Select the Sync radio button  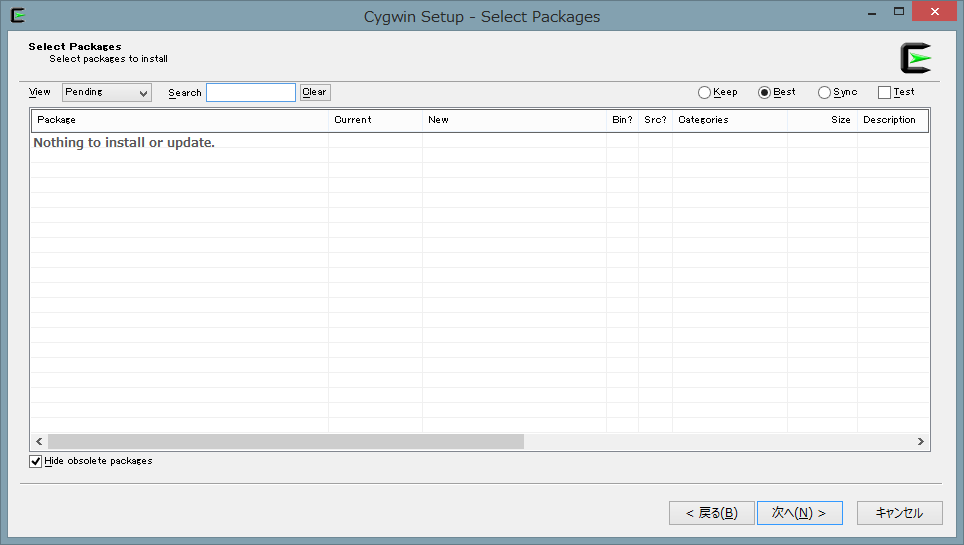tap(825, 92)
